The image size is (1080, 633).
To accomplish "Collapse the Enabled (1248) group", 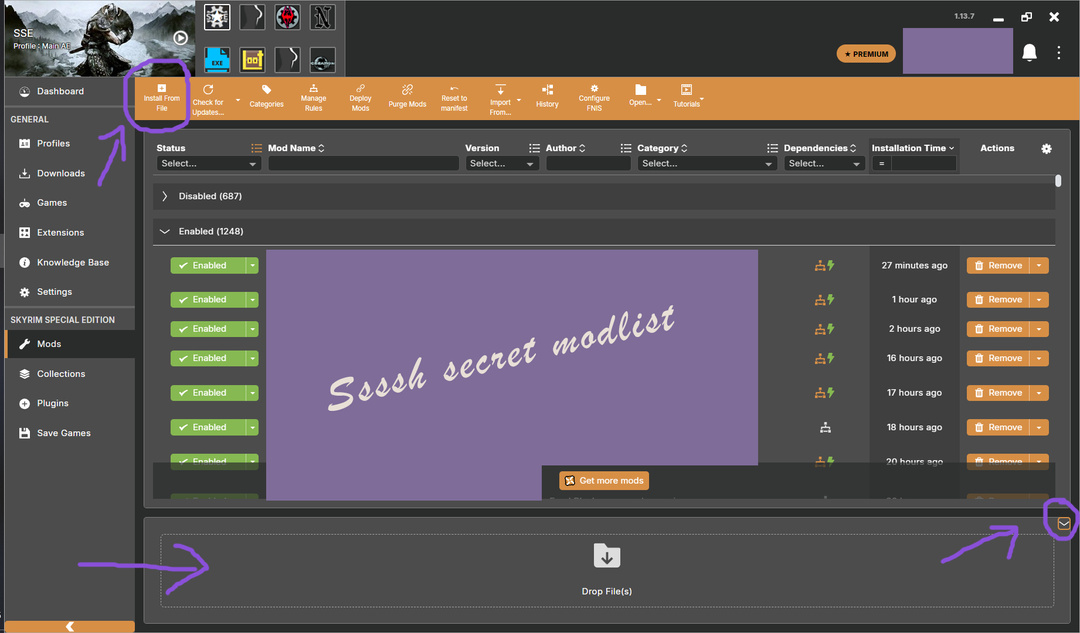I will (x=165, y=232).
